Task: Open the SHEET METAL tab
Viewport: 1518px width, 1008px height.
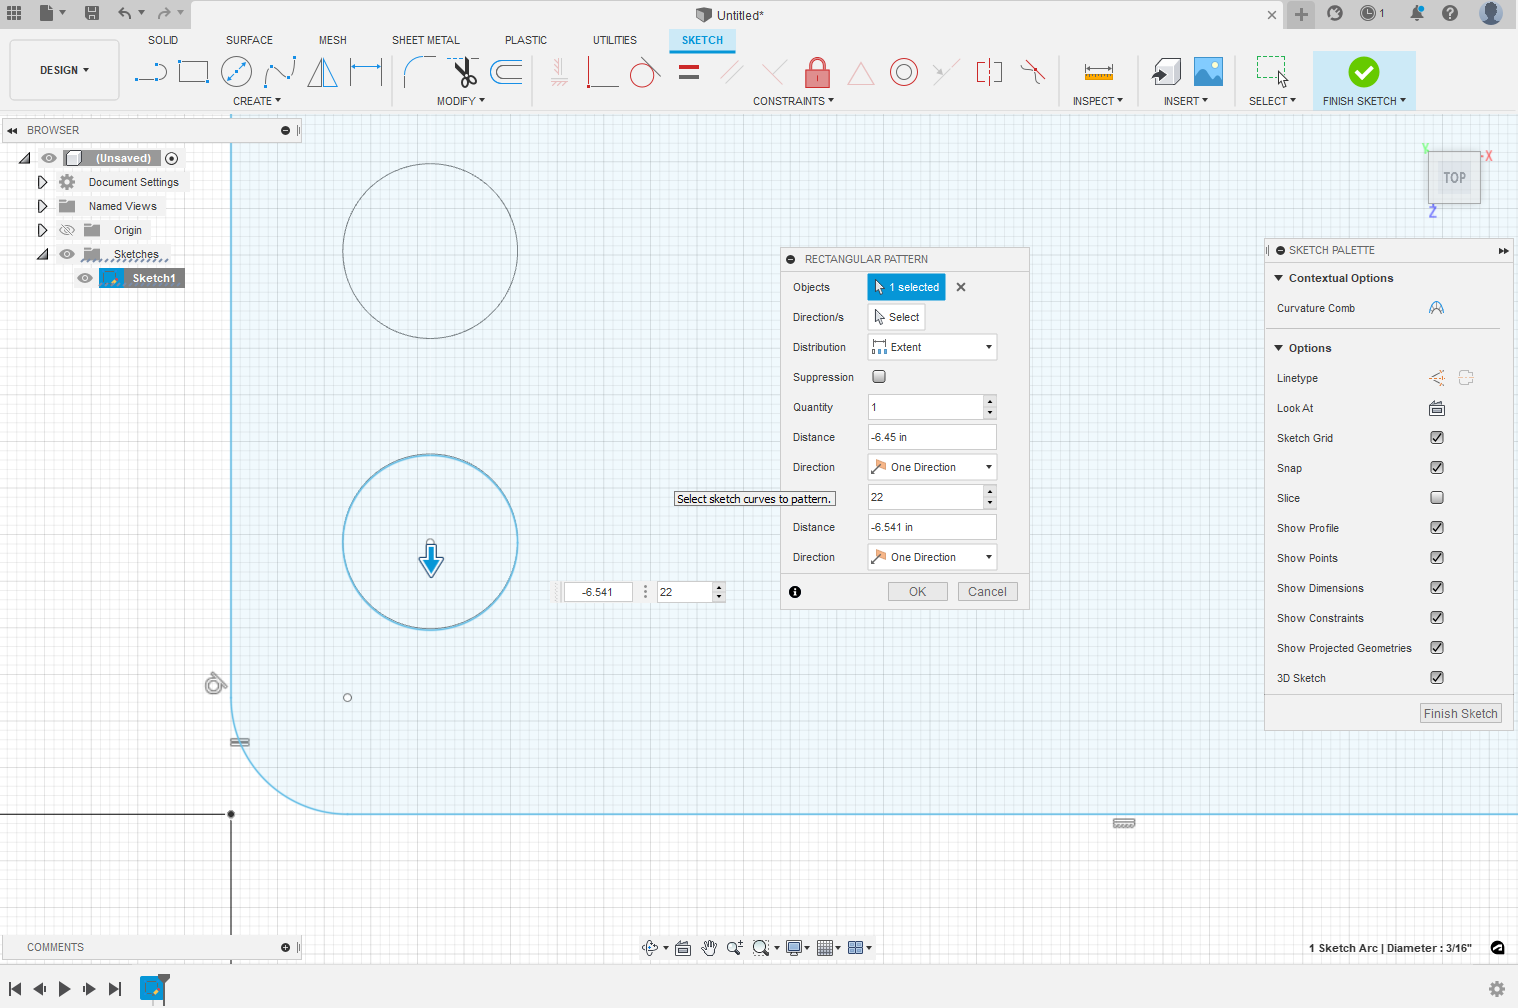Action: click(425, 40)
